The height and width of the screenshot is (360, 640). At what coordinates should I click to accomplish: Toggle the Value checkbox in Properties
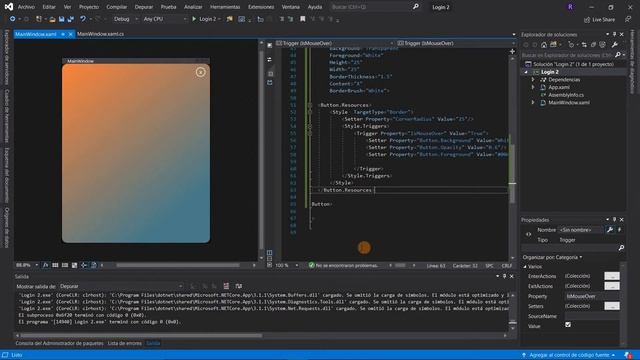click(x=568, y=324)
